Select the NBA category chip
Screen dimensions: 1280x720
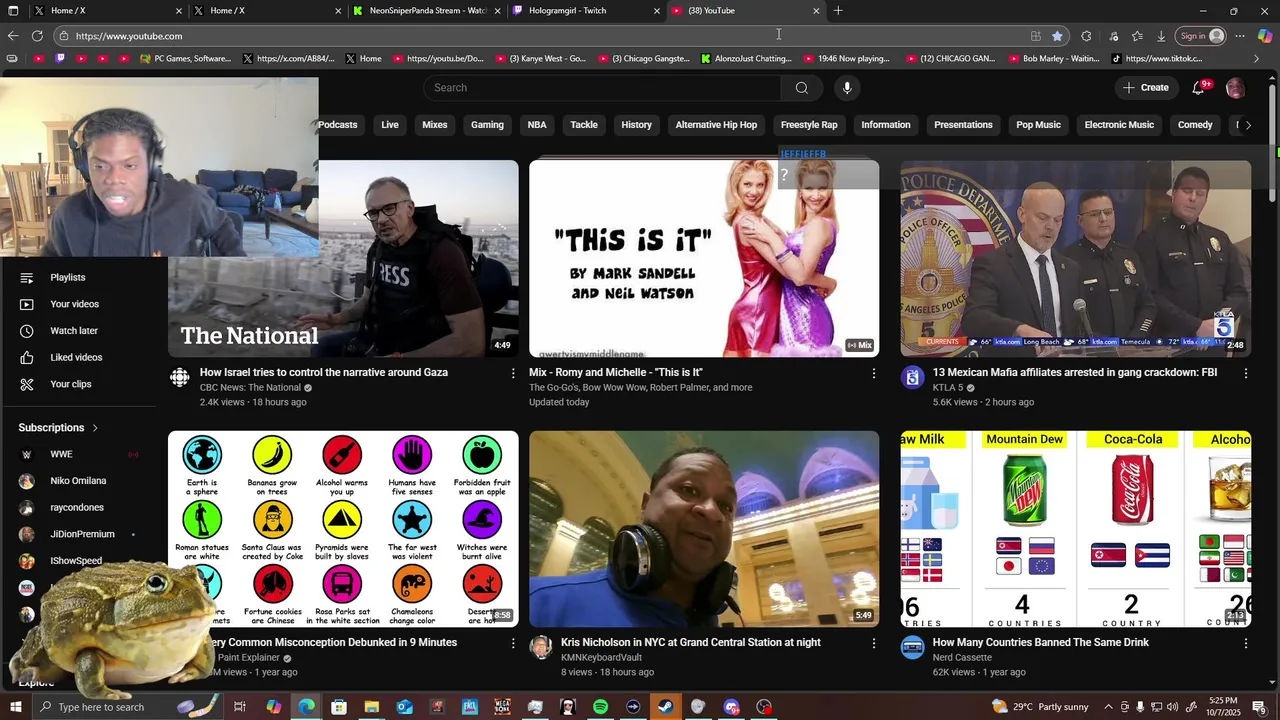(537, 125)
